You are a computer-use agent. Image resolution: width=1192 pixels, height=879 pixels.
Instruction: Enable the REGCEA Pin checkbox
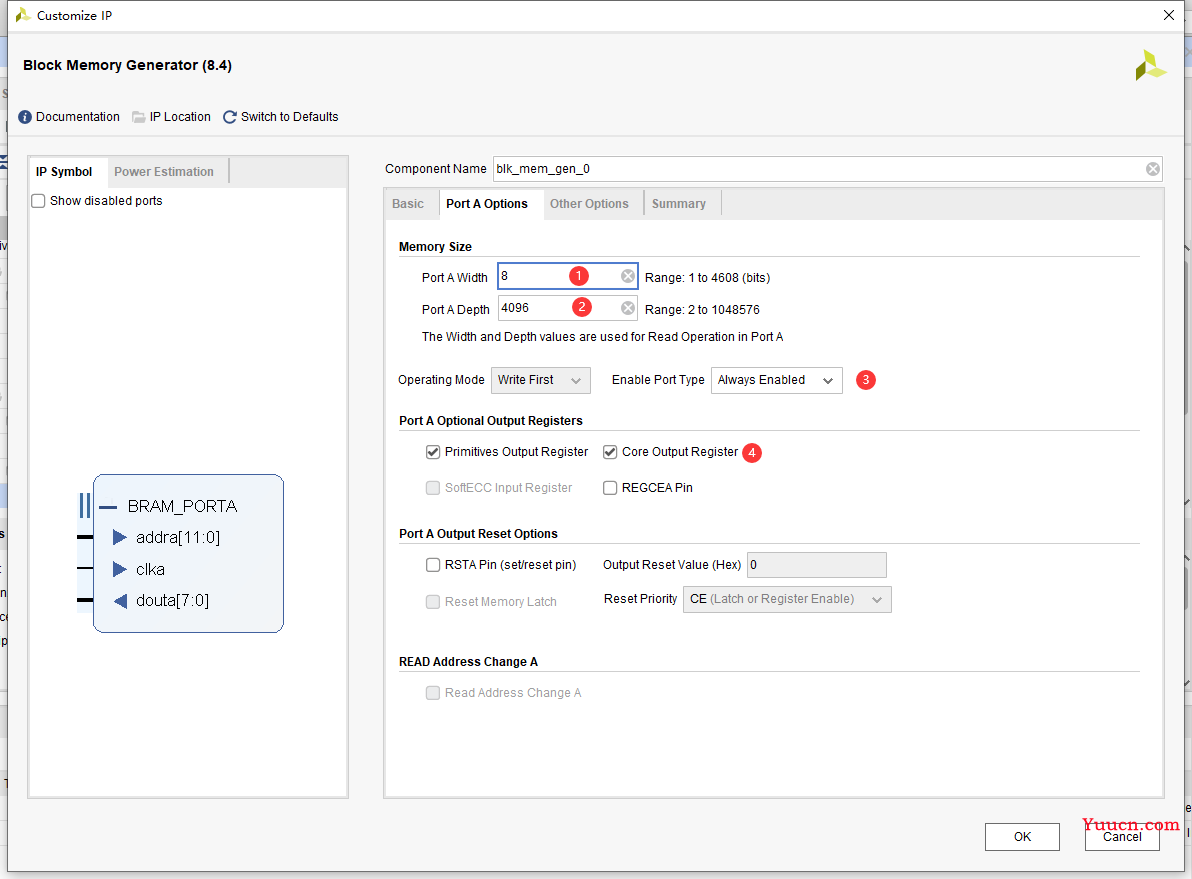(x=610, y=488)
